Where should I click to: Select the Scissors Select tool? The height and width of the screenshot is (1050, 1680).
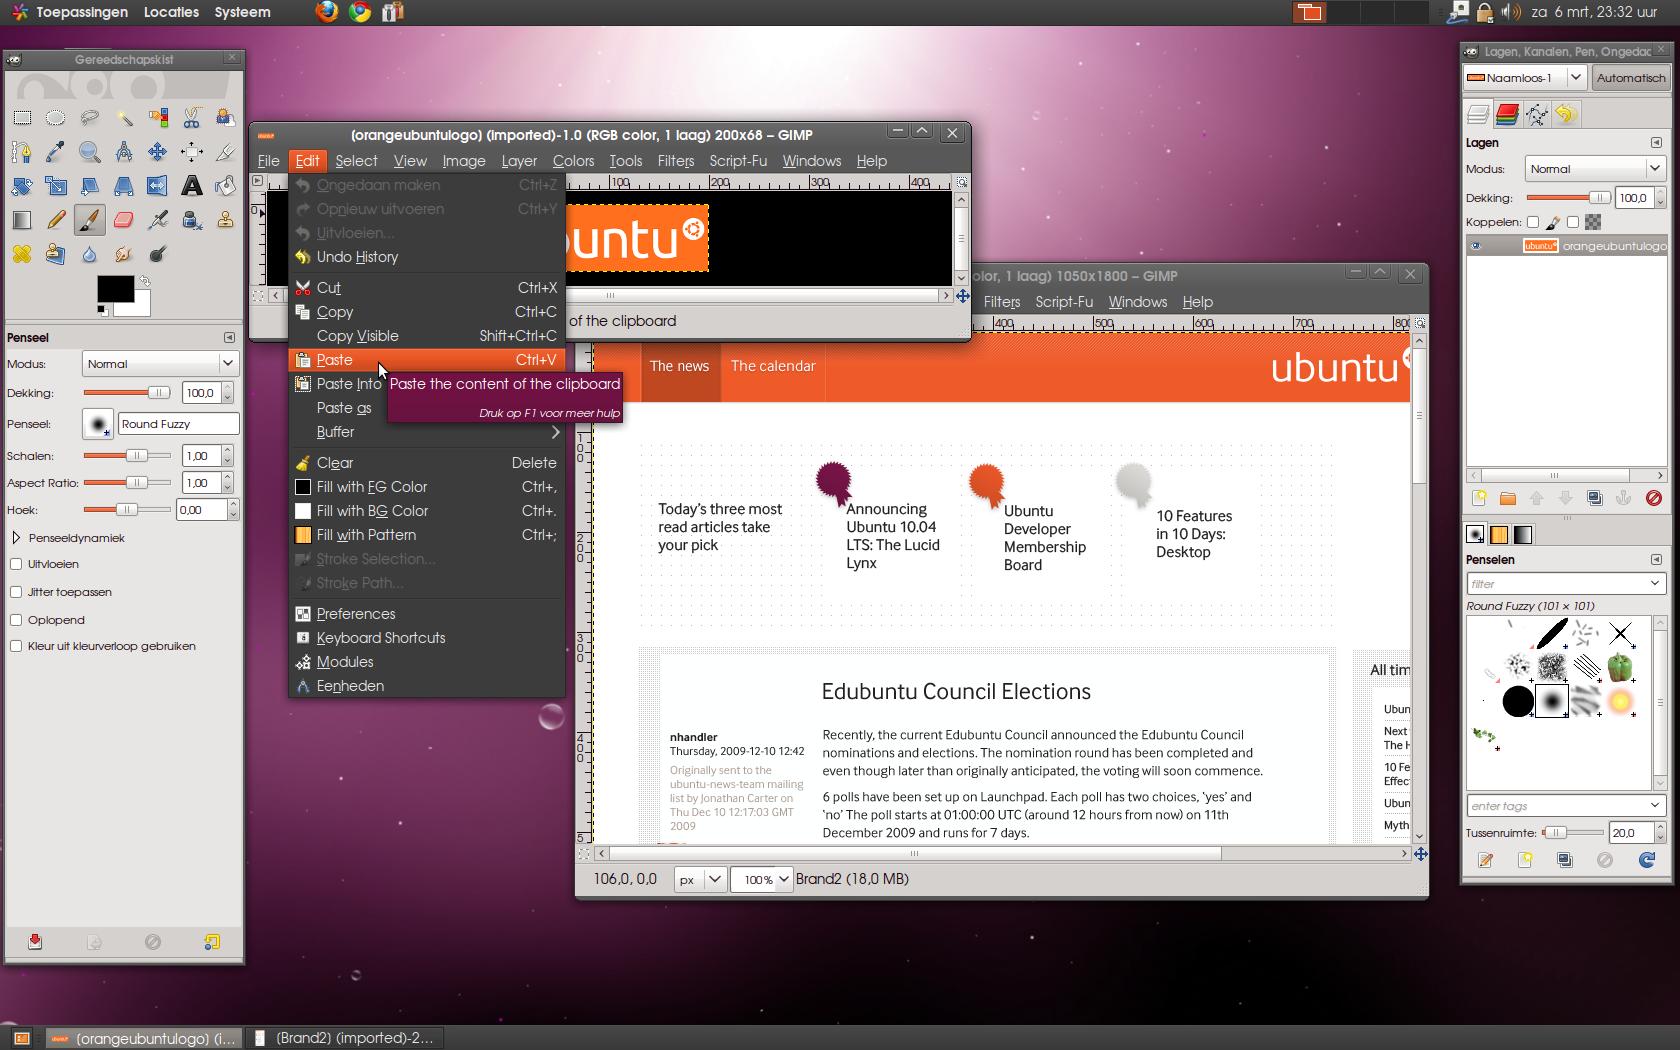click(x=192, y=118)
